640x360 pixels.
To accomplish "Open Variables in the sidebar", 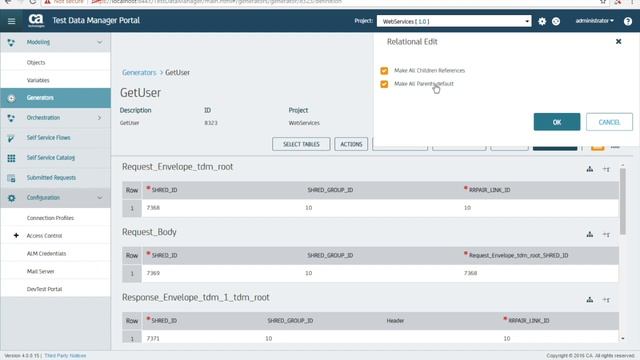I will point(38,80).
